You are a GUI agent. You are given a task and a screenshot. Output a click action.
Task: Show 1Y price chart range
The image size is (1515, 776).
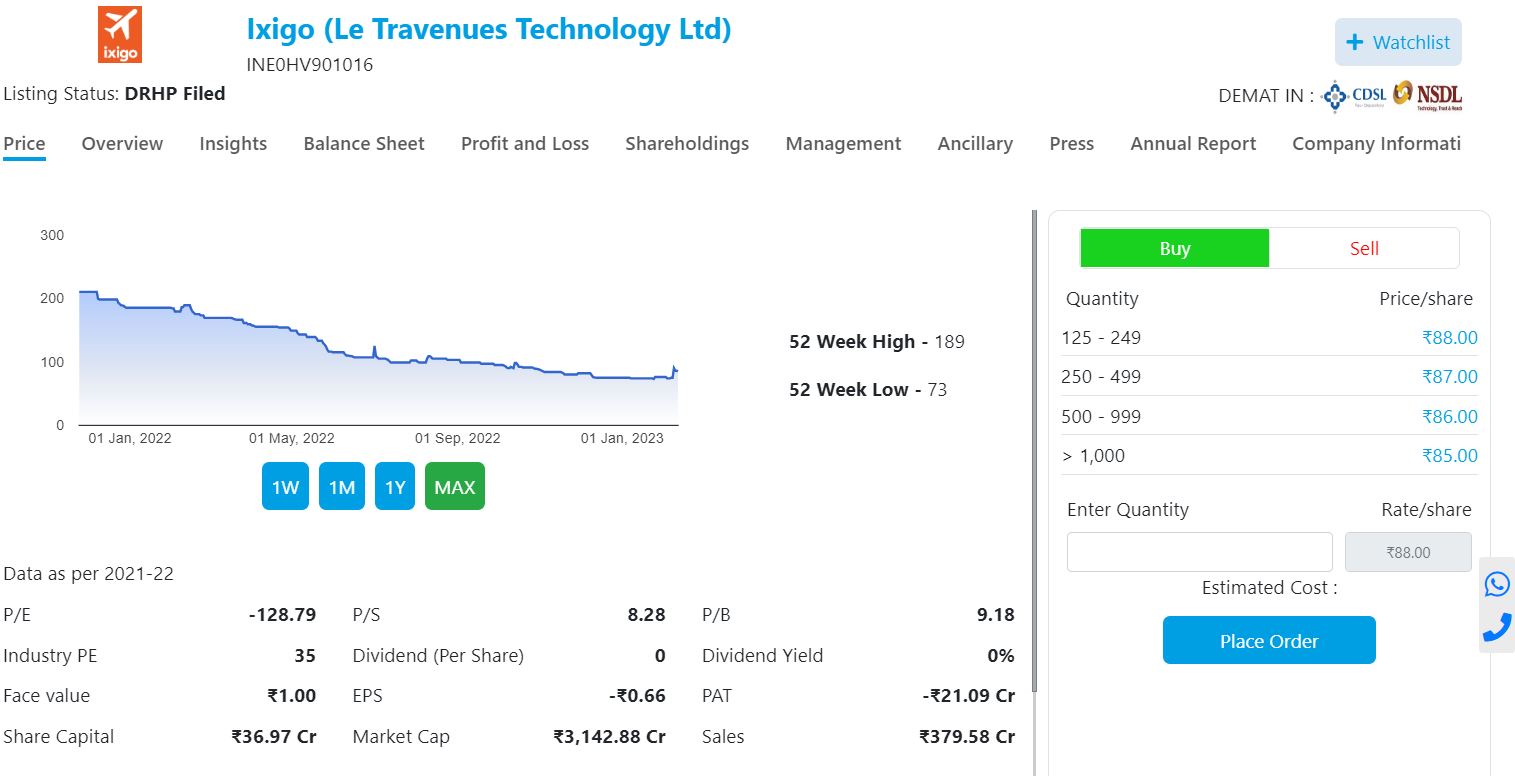click(x=395, y=487)
